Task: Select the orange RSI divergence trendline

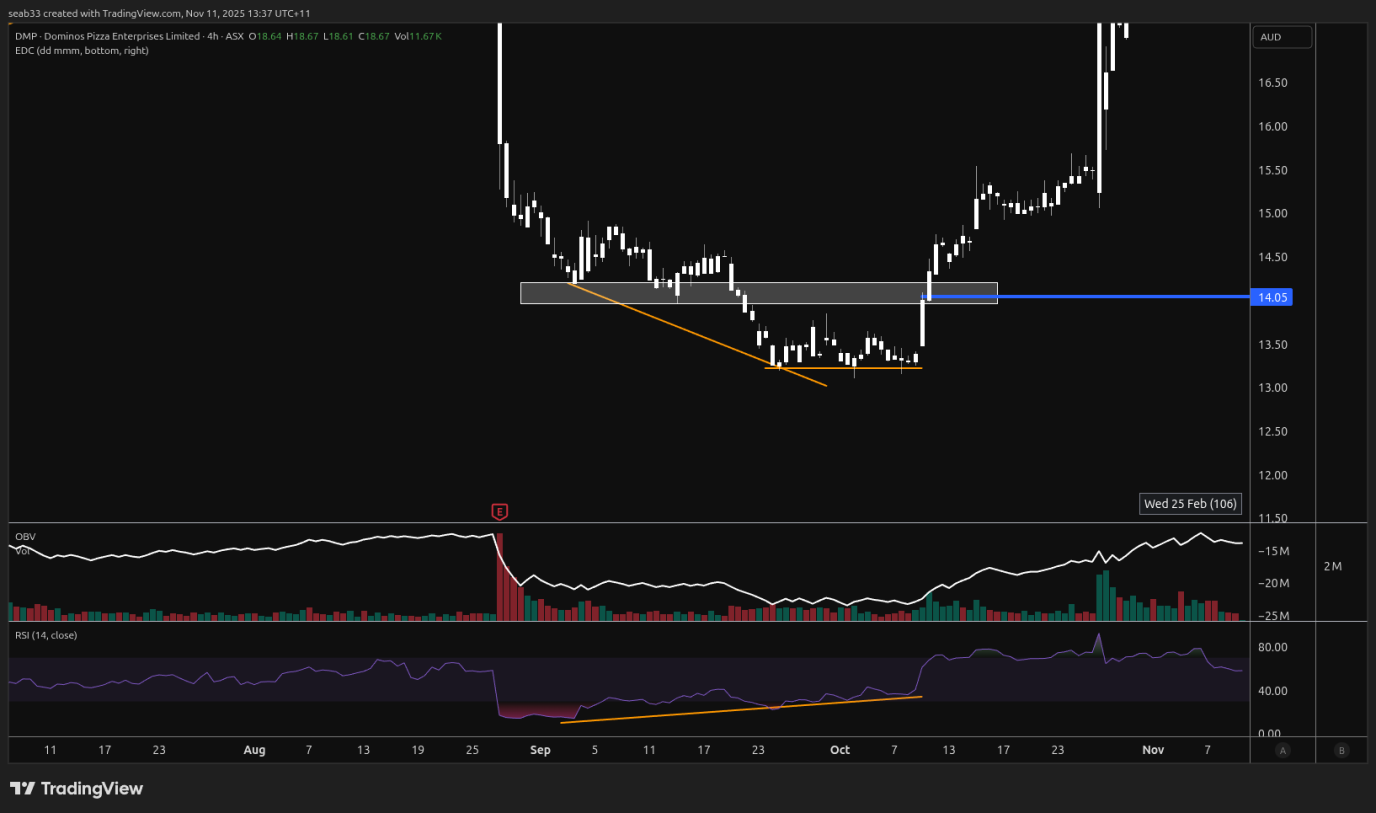Action: (x=740, y=709)
